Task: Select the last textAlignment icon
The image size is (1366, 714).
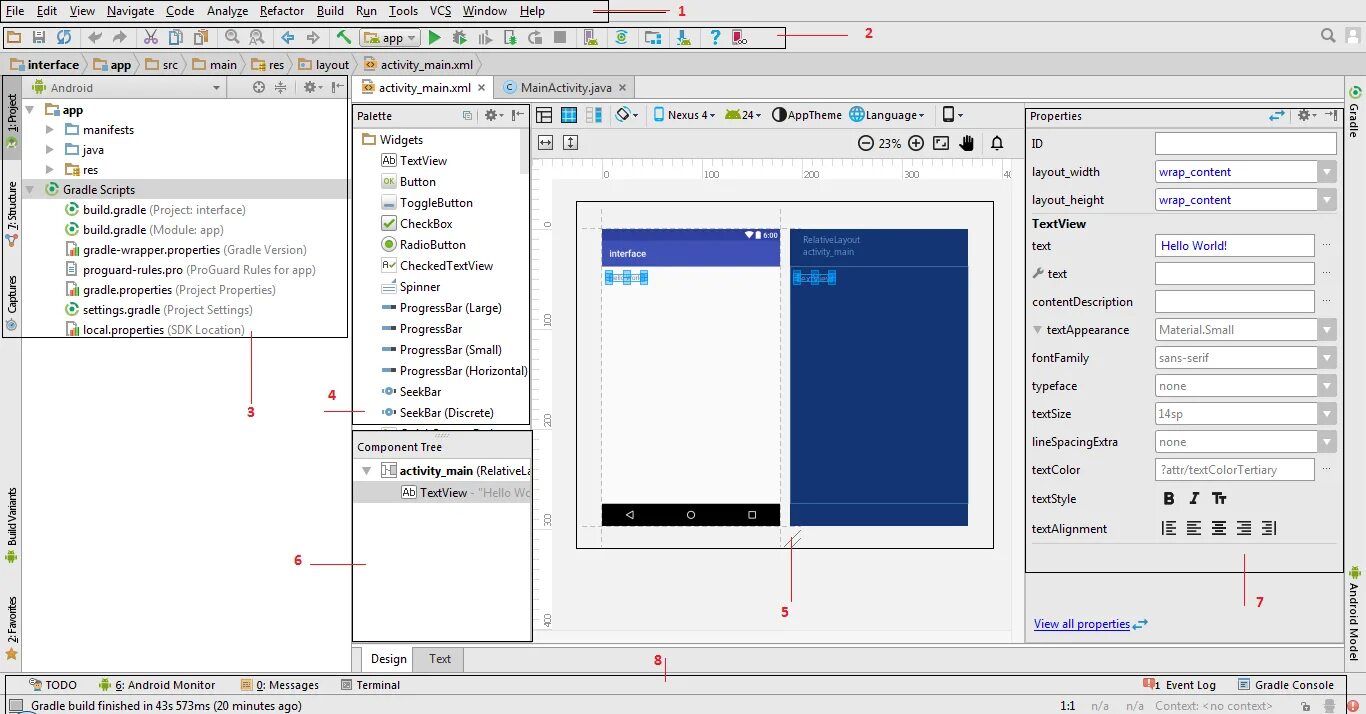Action: 1269,528
